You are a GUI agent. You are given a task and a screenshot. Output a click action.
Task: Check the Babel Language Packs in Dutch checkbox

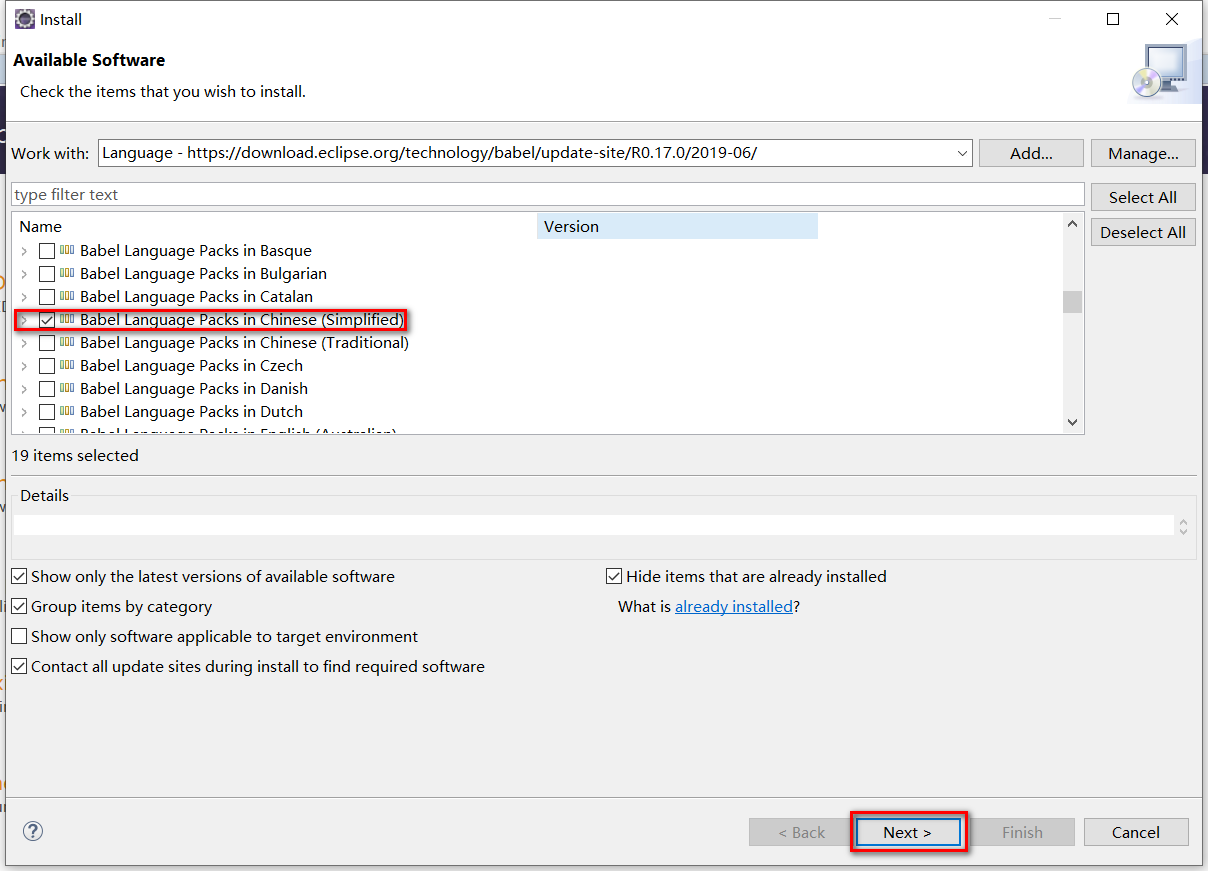coord(47,411)
